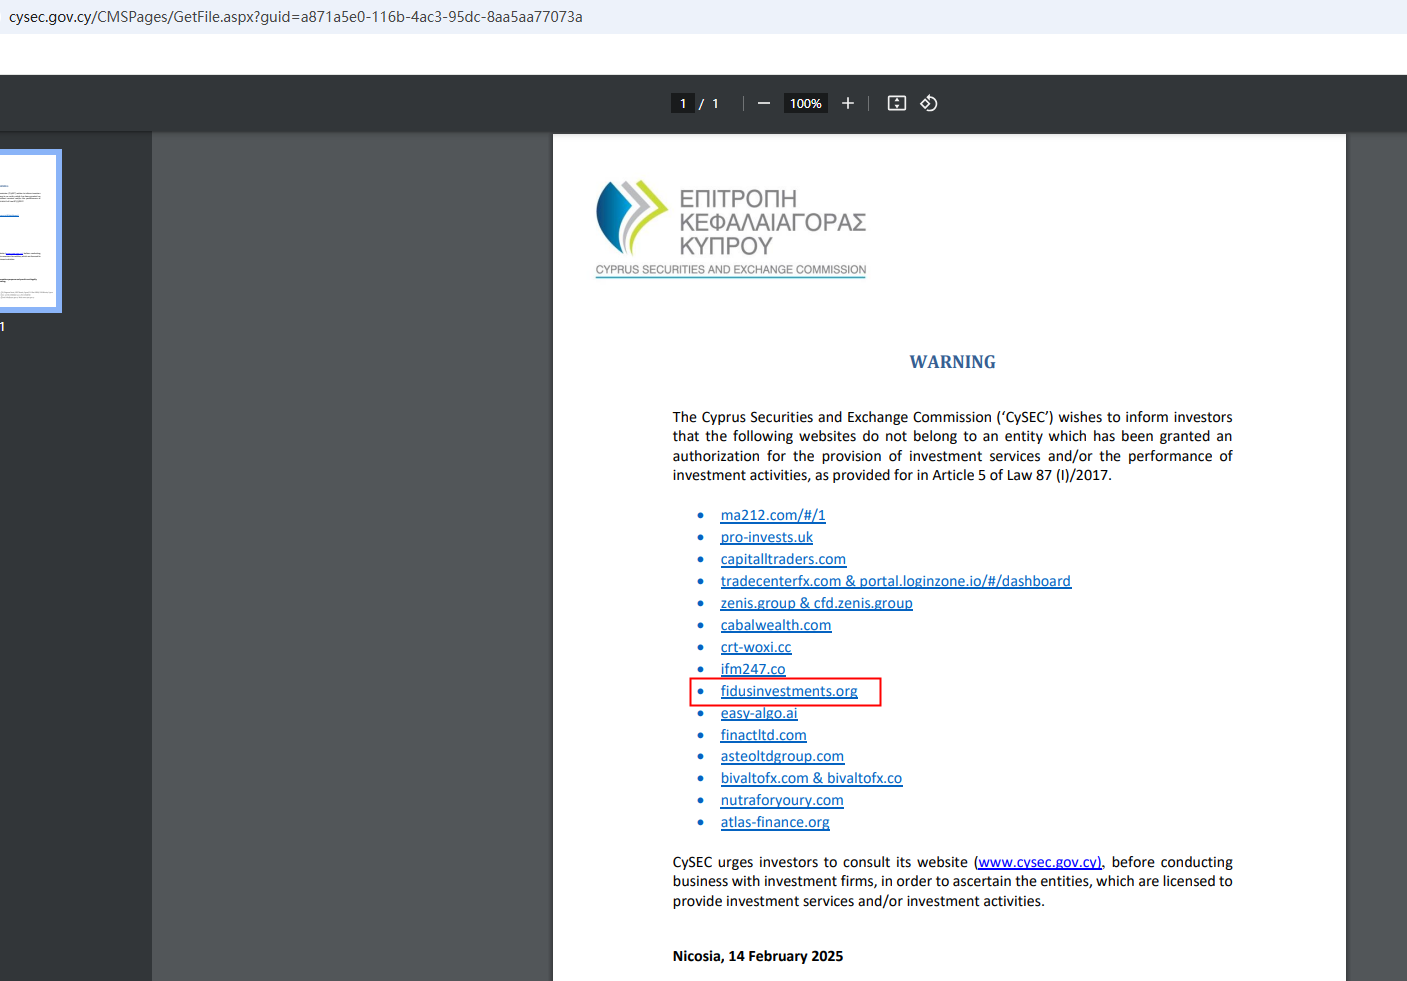Viewport: 1407px width, 981px height.
Task: Open the asteoltdgroup.com link
Action: click(x=782, y=756)
